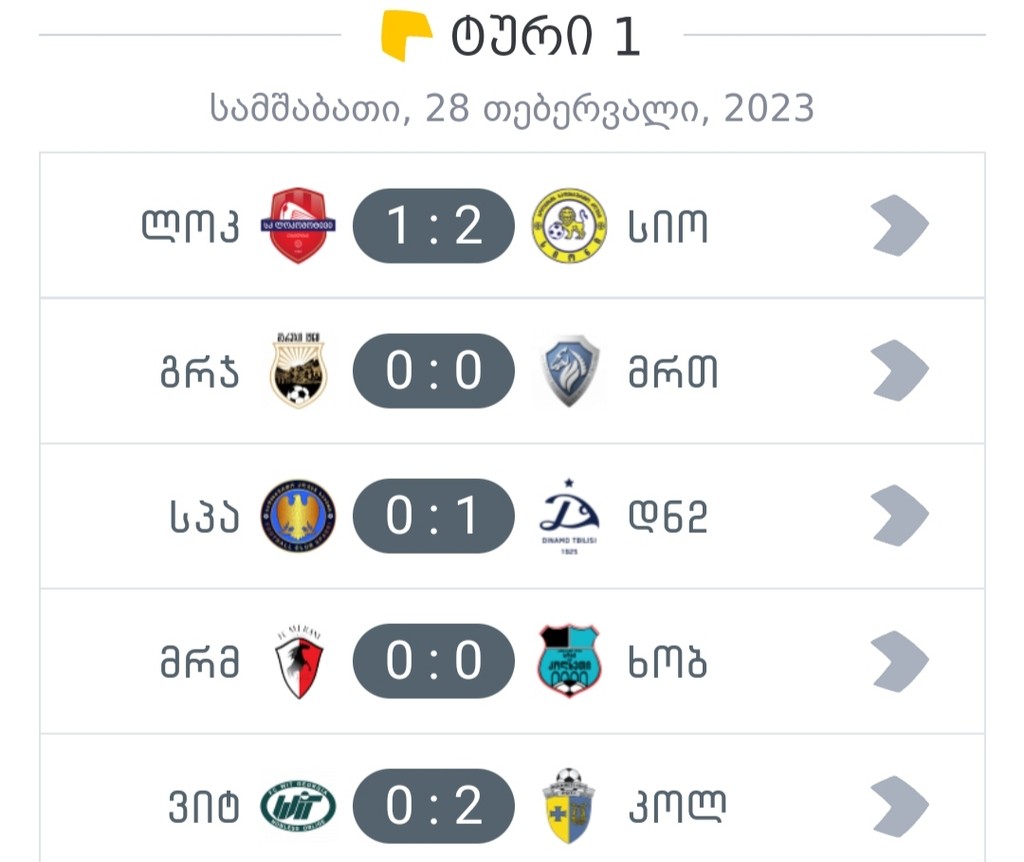The image size is (1024, 862).
Task: Tap the 0 : 2 score badge
Action: 434,806
